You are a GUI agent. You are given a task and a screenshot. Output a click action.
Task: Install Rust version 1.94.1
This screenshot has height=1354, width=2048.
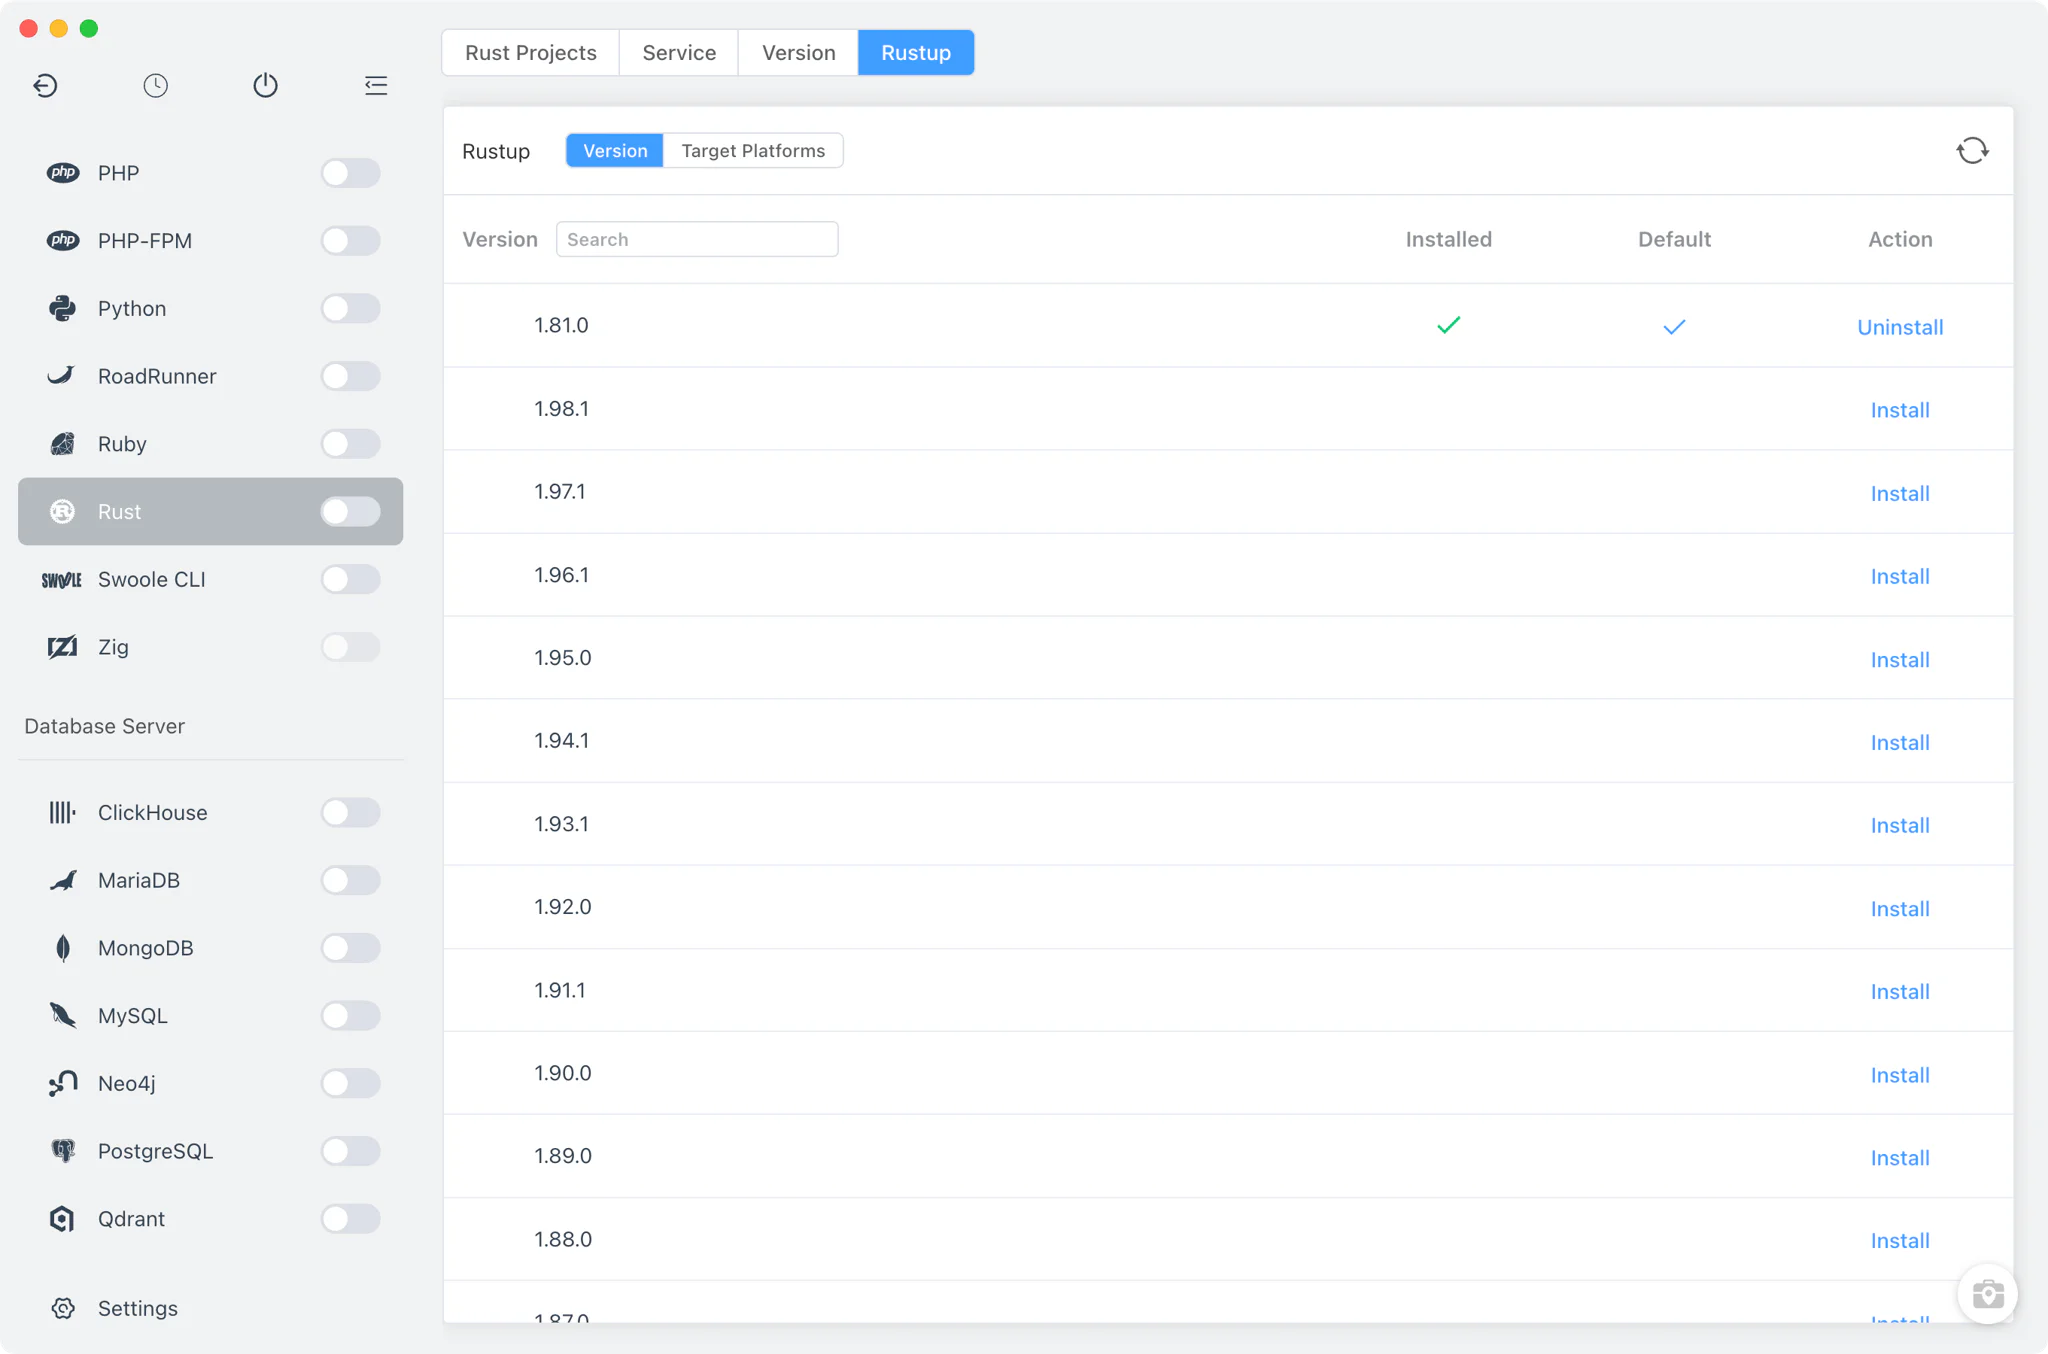click(x=1900, y=743)
